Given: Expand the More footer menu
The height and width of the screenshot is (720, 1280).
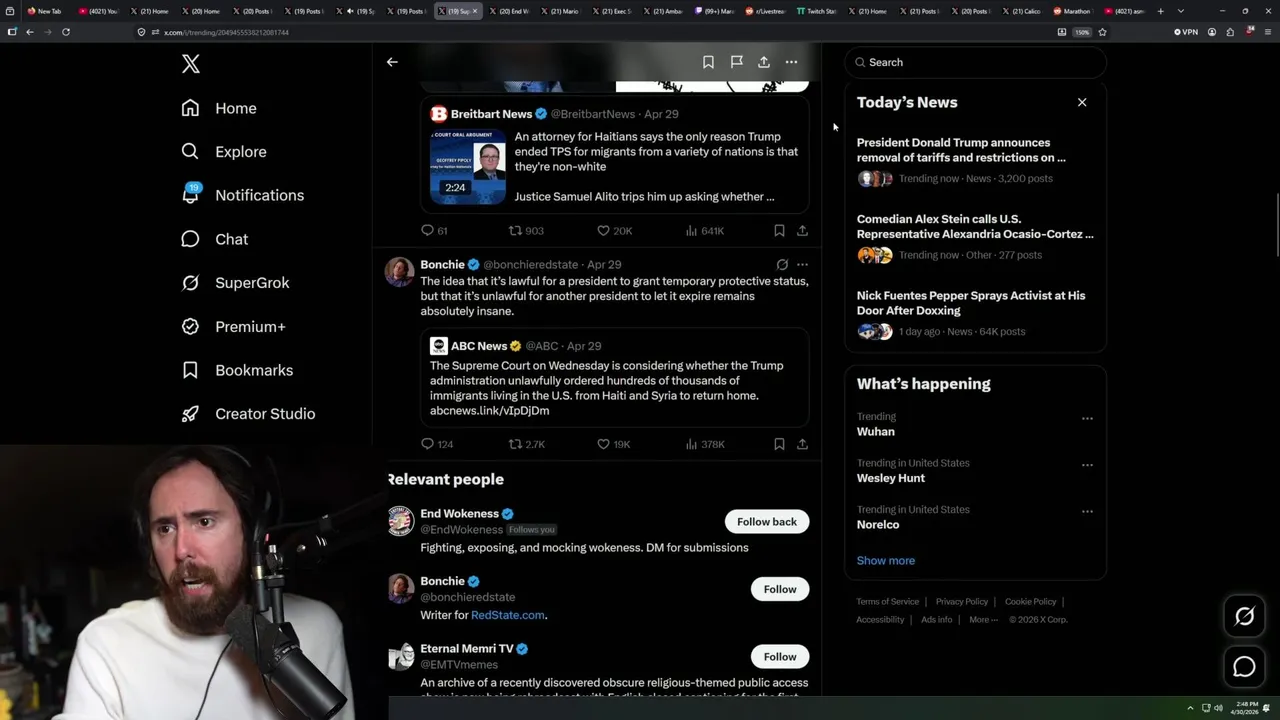Looking at the screenshot, I should 982,620.
